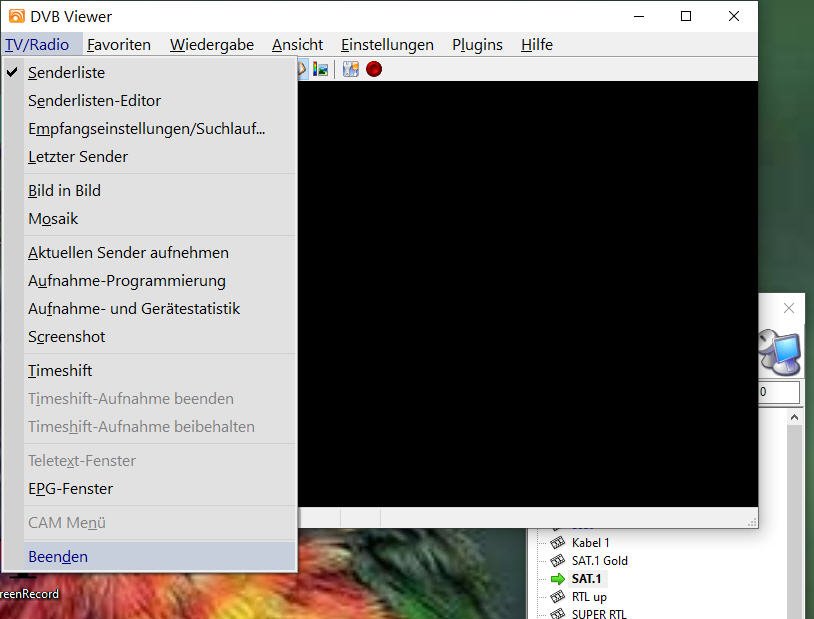
Task: Click the red record button in toolbar
Action: pyautogui.click(x=374, y=69)
